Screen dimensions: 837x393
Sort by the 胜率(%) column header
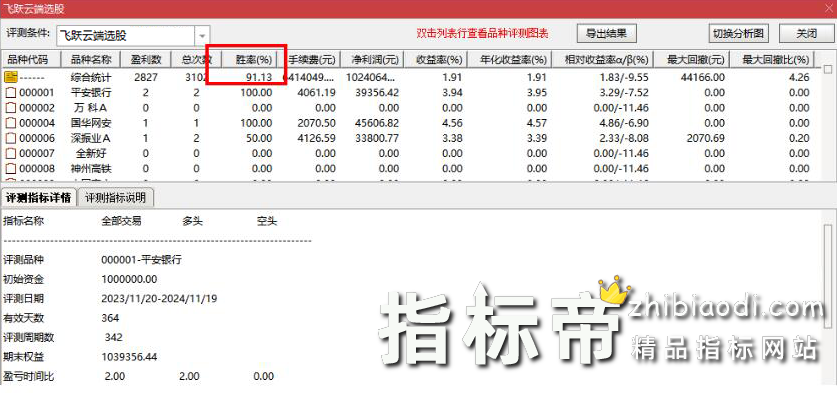click(254, 59)
